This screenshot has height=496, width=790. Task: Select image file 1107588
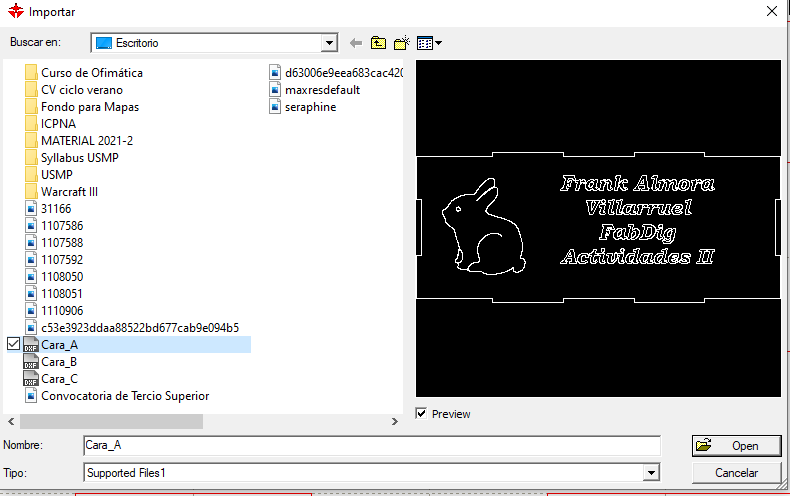coord(54,243)
